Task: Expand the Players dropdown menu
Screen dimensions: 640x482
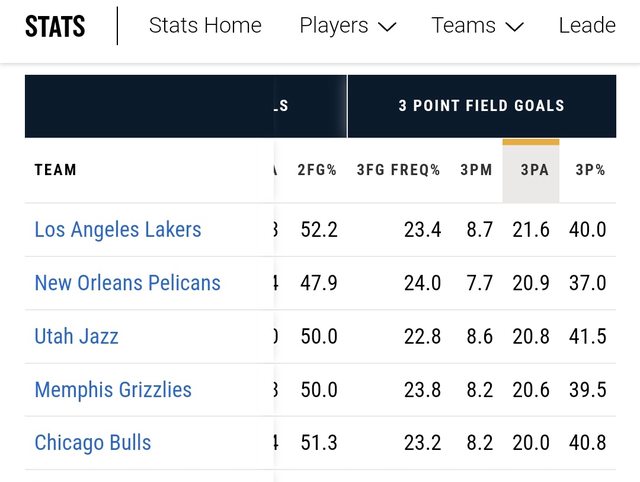Action: click(x=347, y=26)
